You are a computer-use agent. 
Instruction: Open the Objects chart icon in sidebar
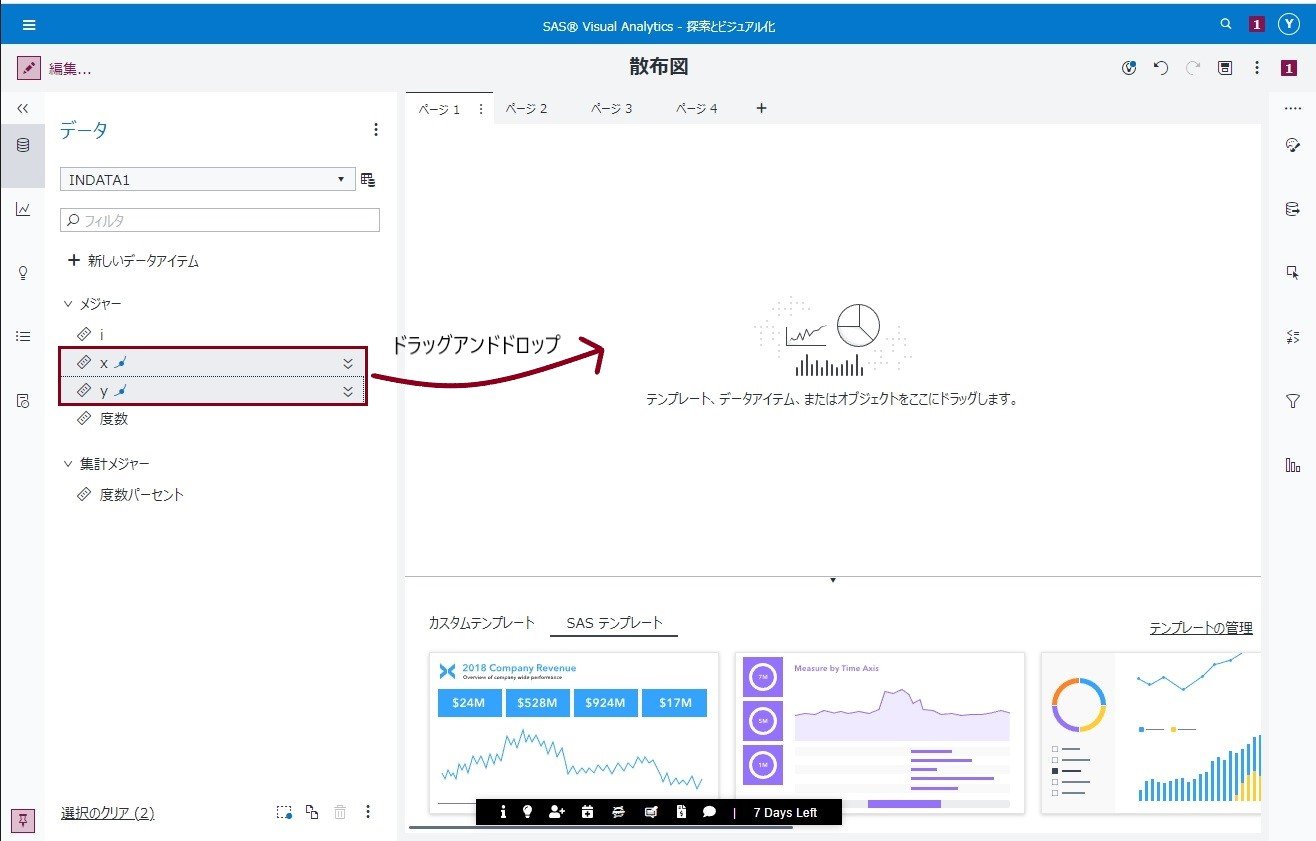[x=23, y=209]
